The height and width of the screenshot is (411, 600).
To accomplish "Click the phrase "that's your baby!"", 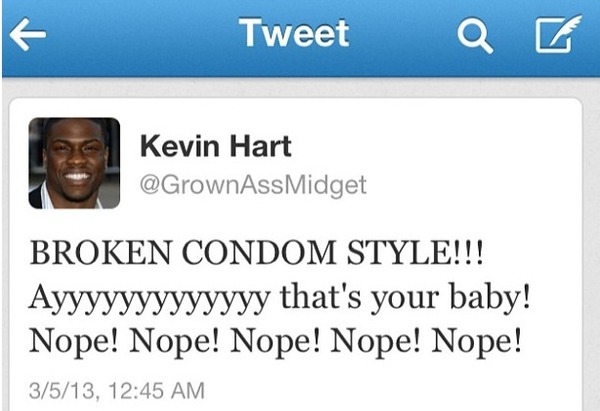I will pyautogui.click(x=406, y=297).
